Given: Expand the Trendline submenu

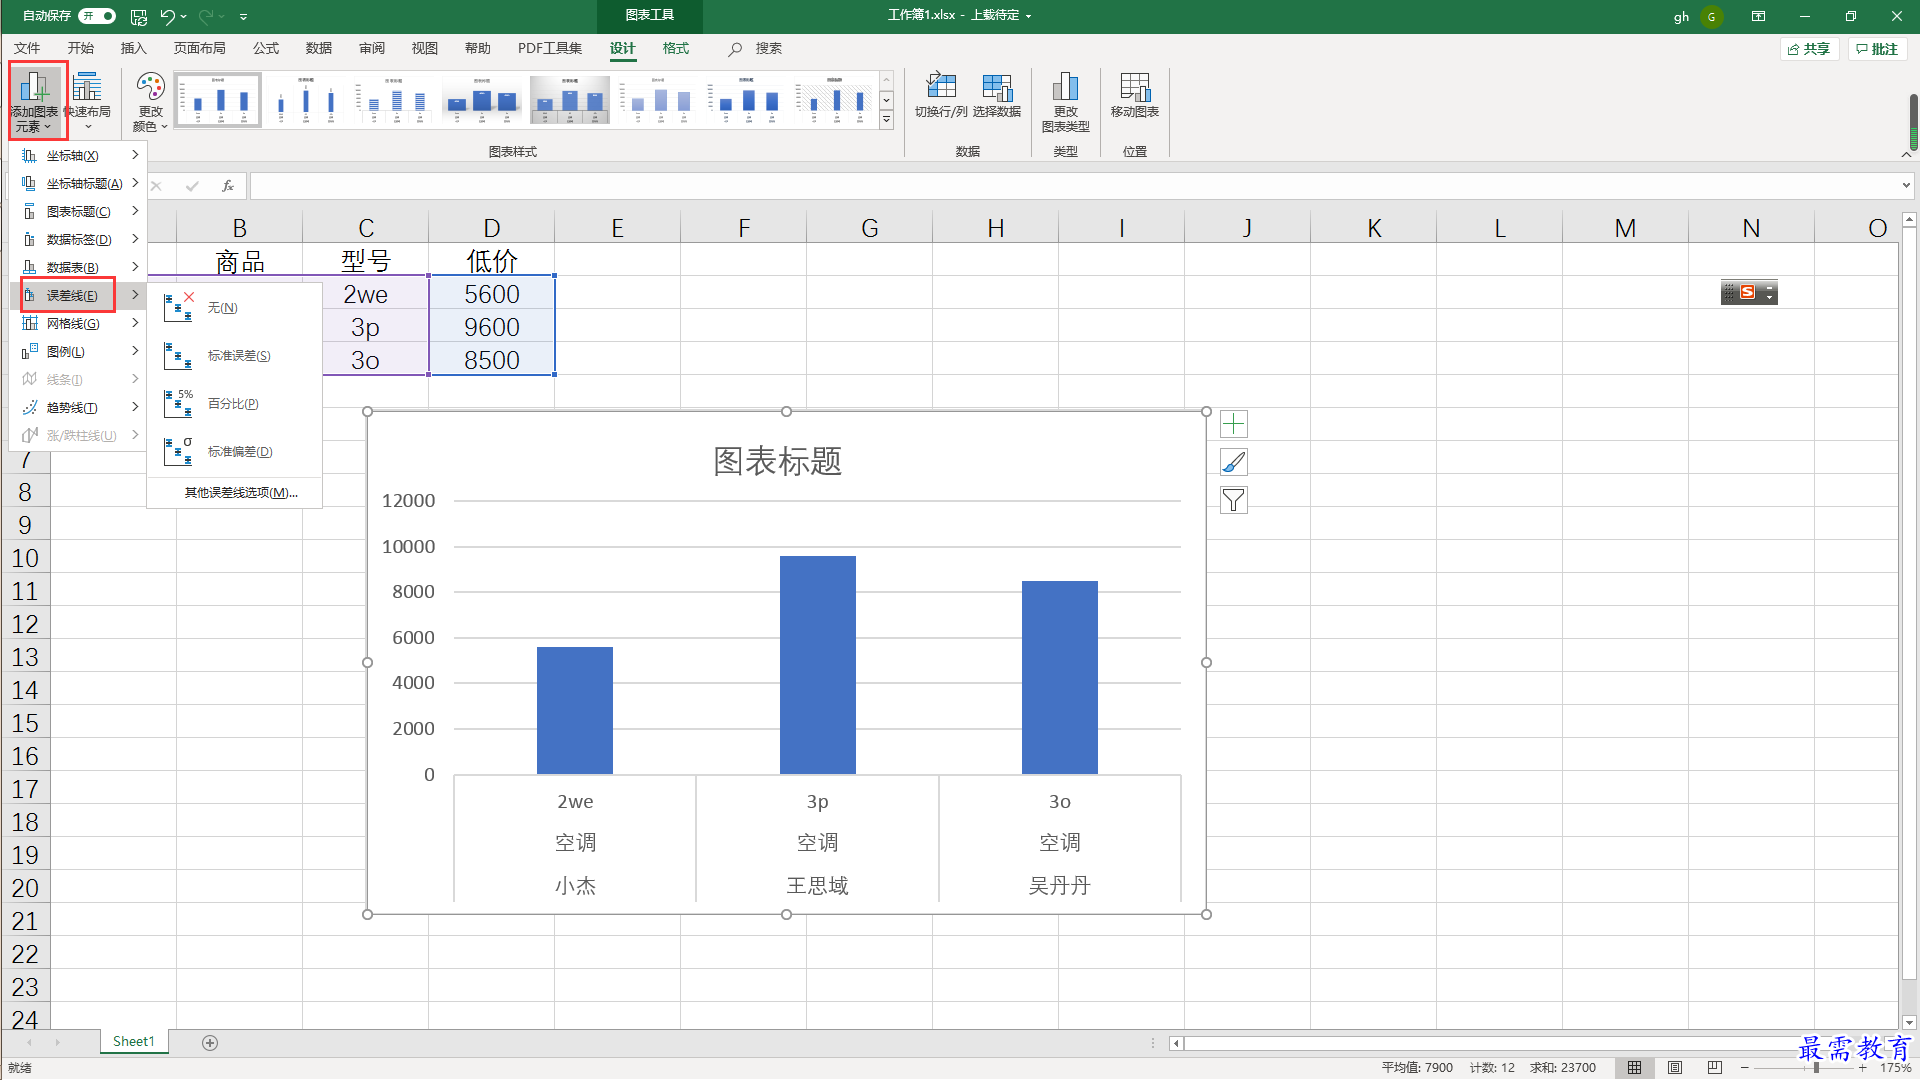Looking at the screenshot, I should [x=79, y=408].
